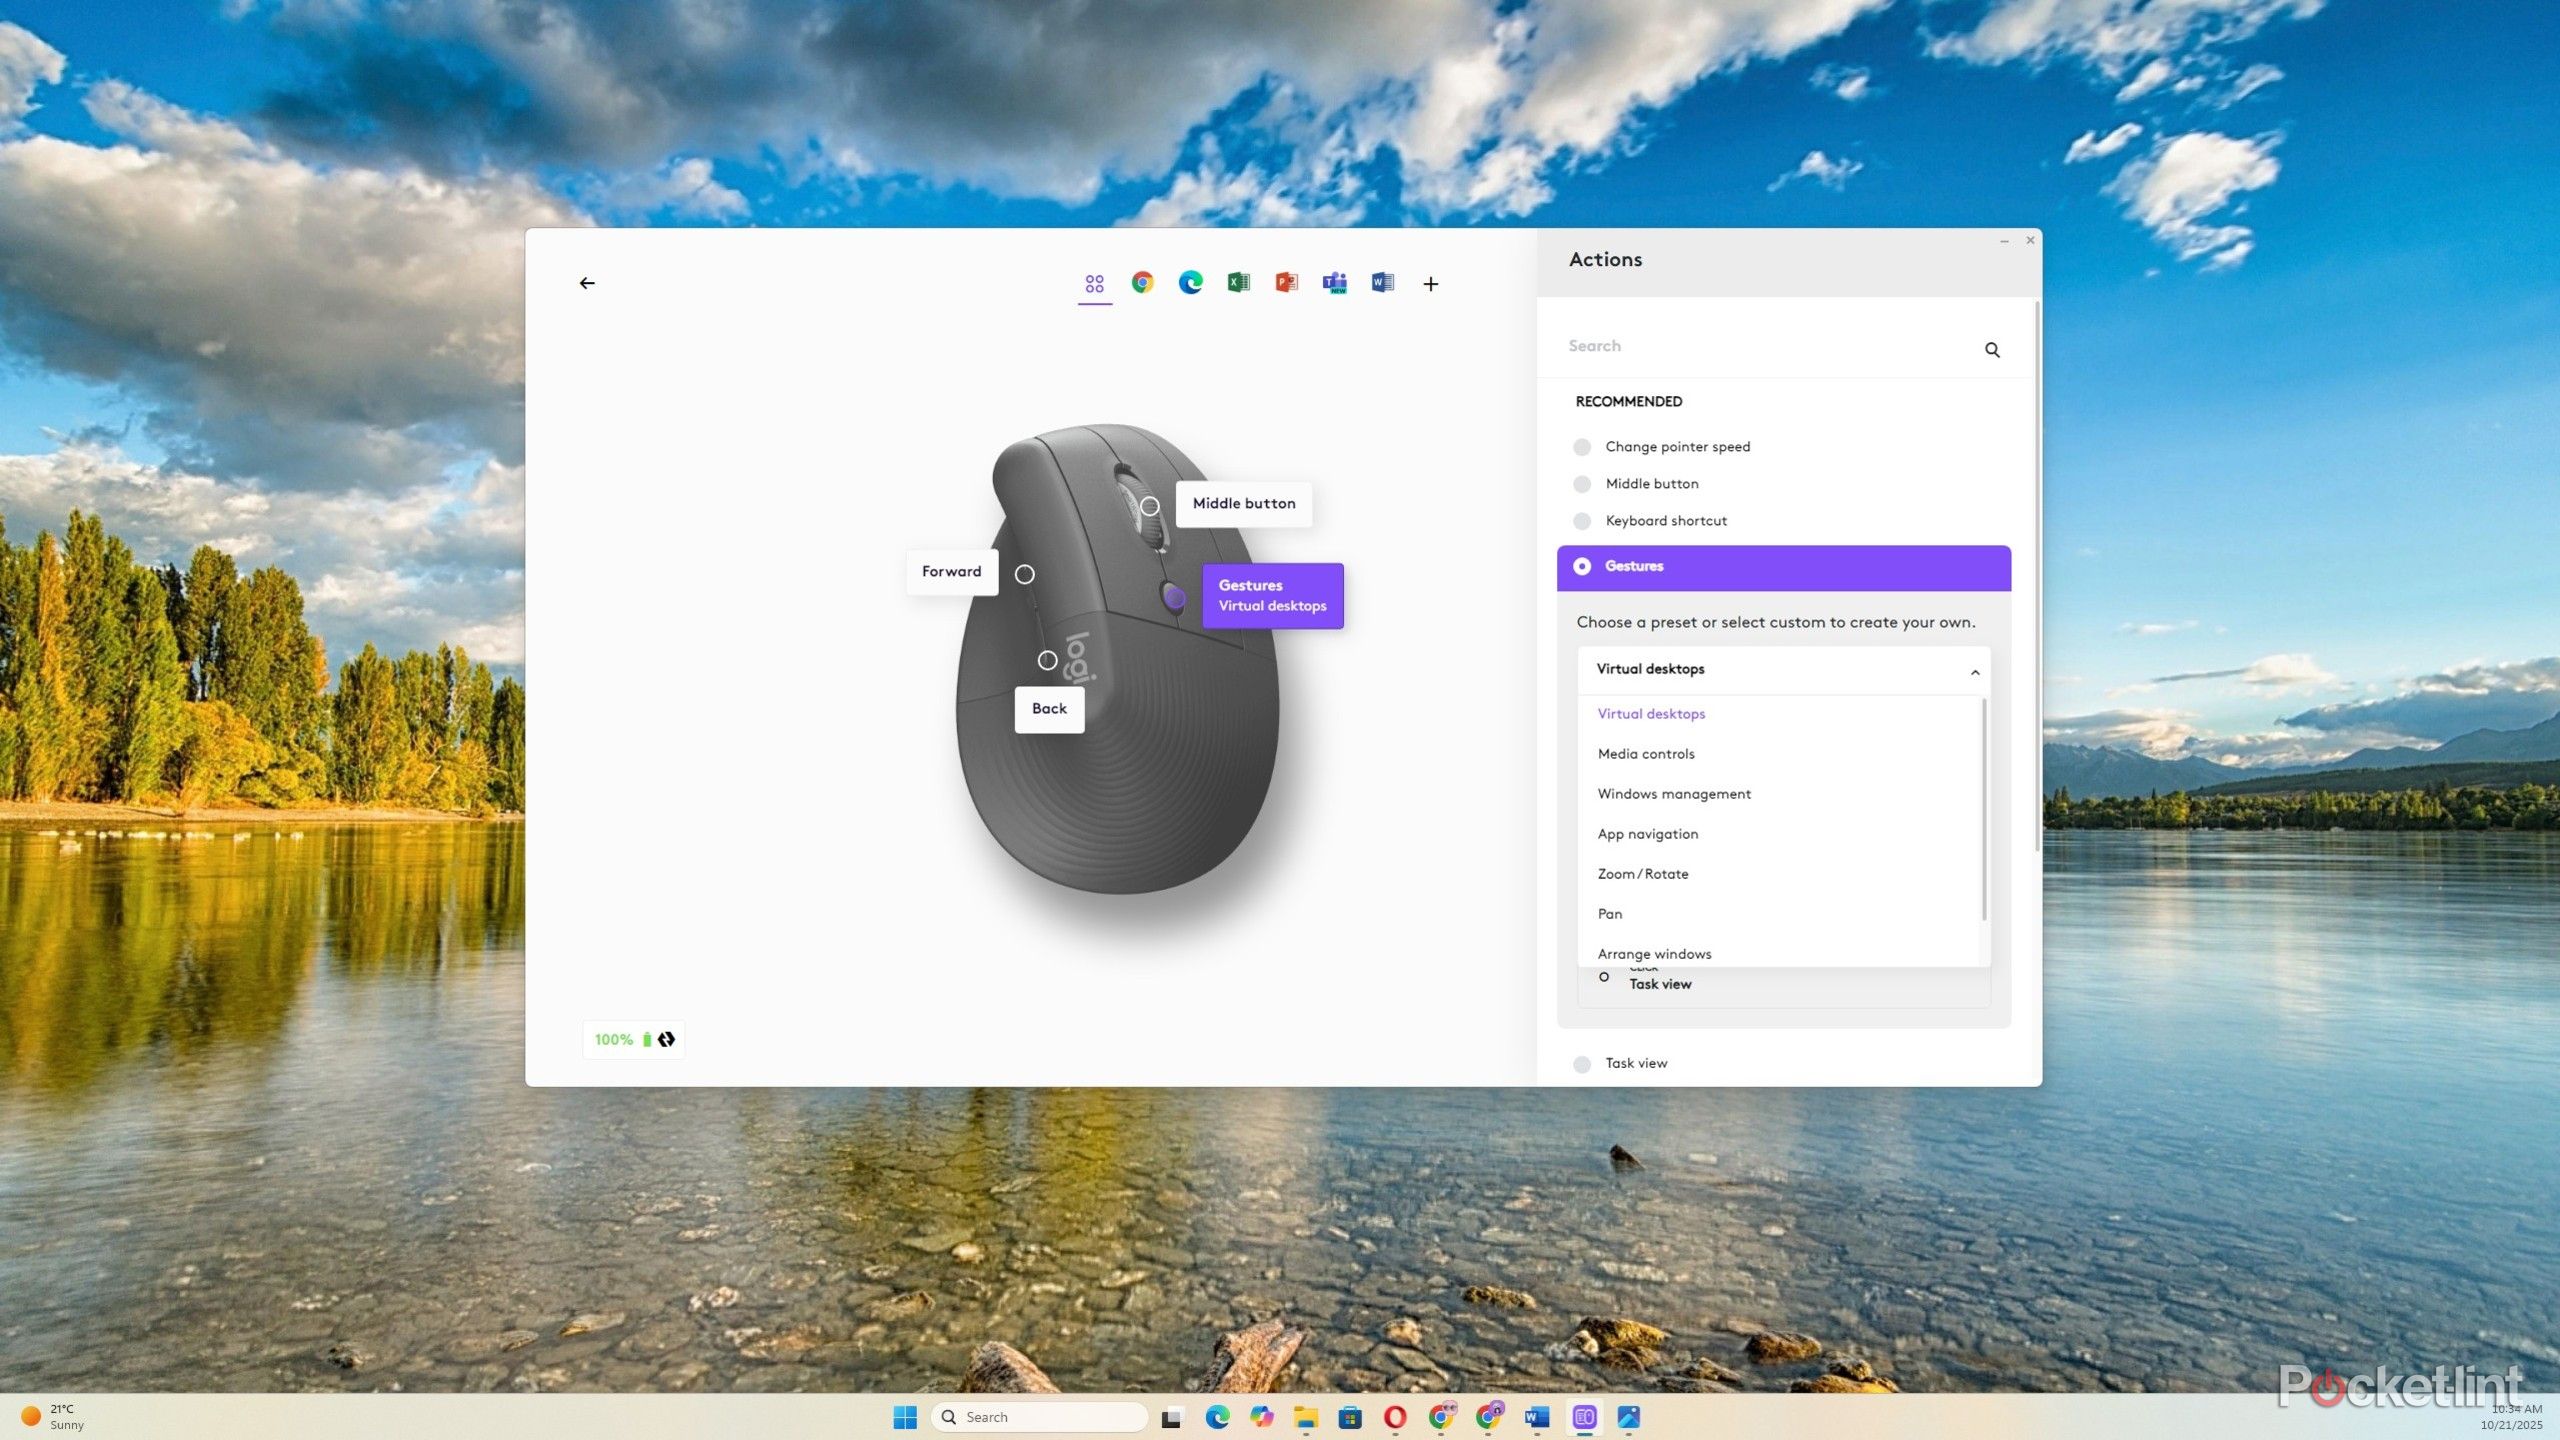Viewport: 2560px width, 1440px height.
Task: Open Word from the taskbar
Action: click(1536, 1416)
